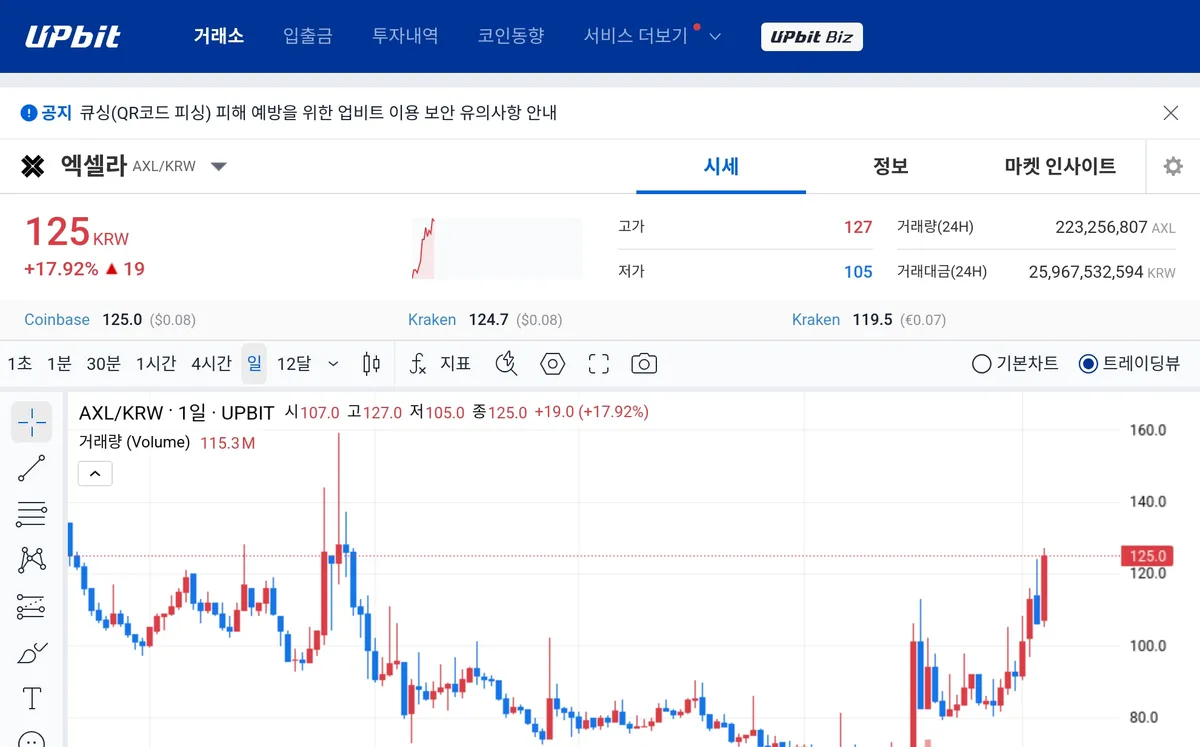Image resolution: width=1200 pixels, height=747 pixels.
Task: Select the 기본차트 radio option
Action: [x=1015, y=364]
